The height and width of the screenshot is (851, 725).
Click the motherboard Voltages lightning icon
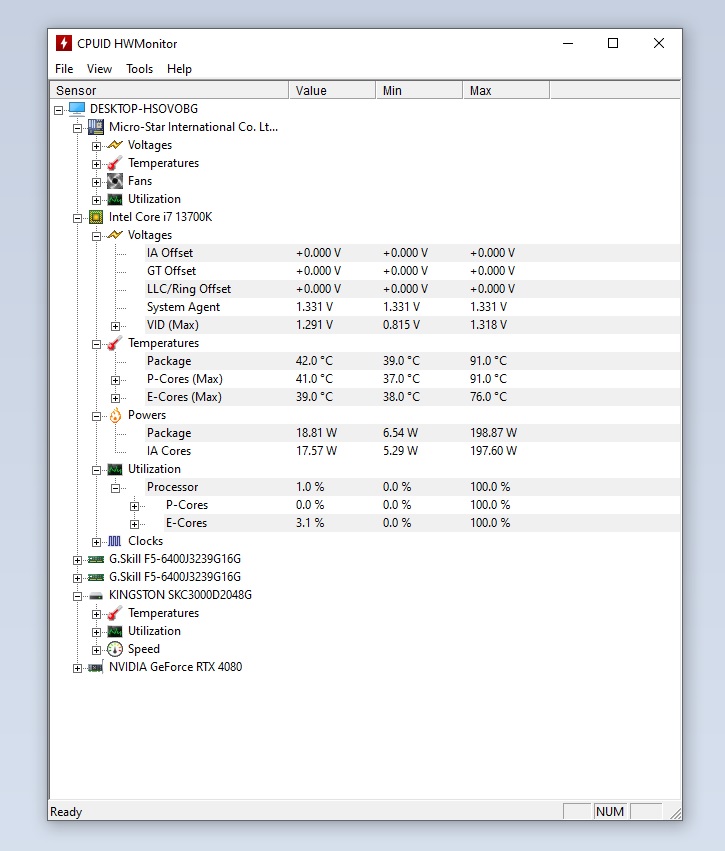(115, 145)
